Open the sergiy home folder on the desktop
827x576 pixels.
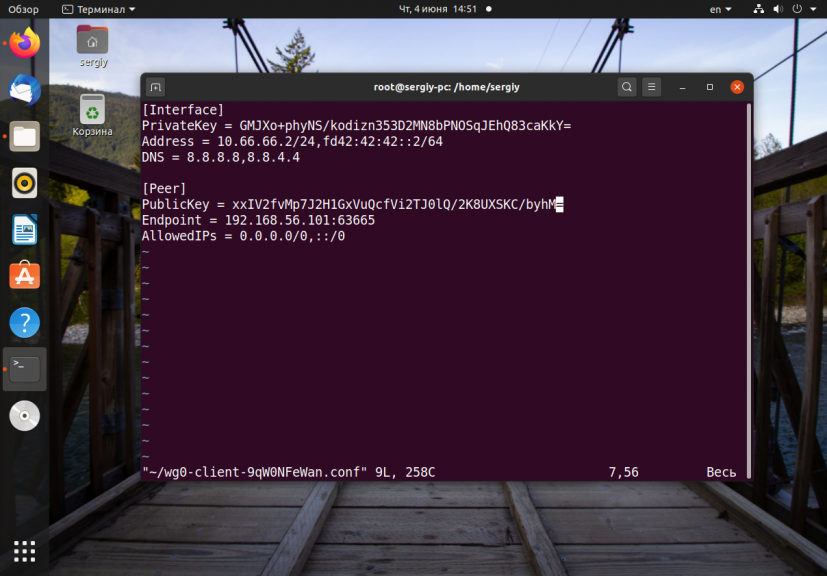(x=93, y=46)
